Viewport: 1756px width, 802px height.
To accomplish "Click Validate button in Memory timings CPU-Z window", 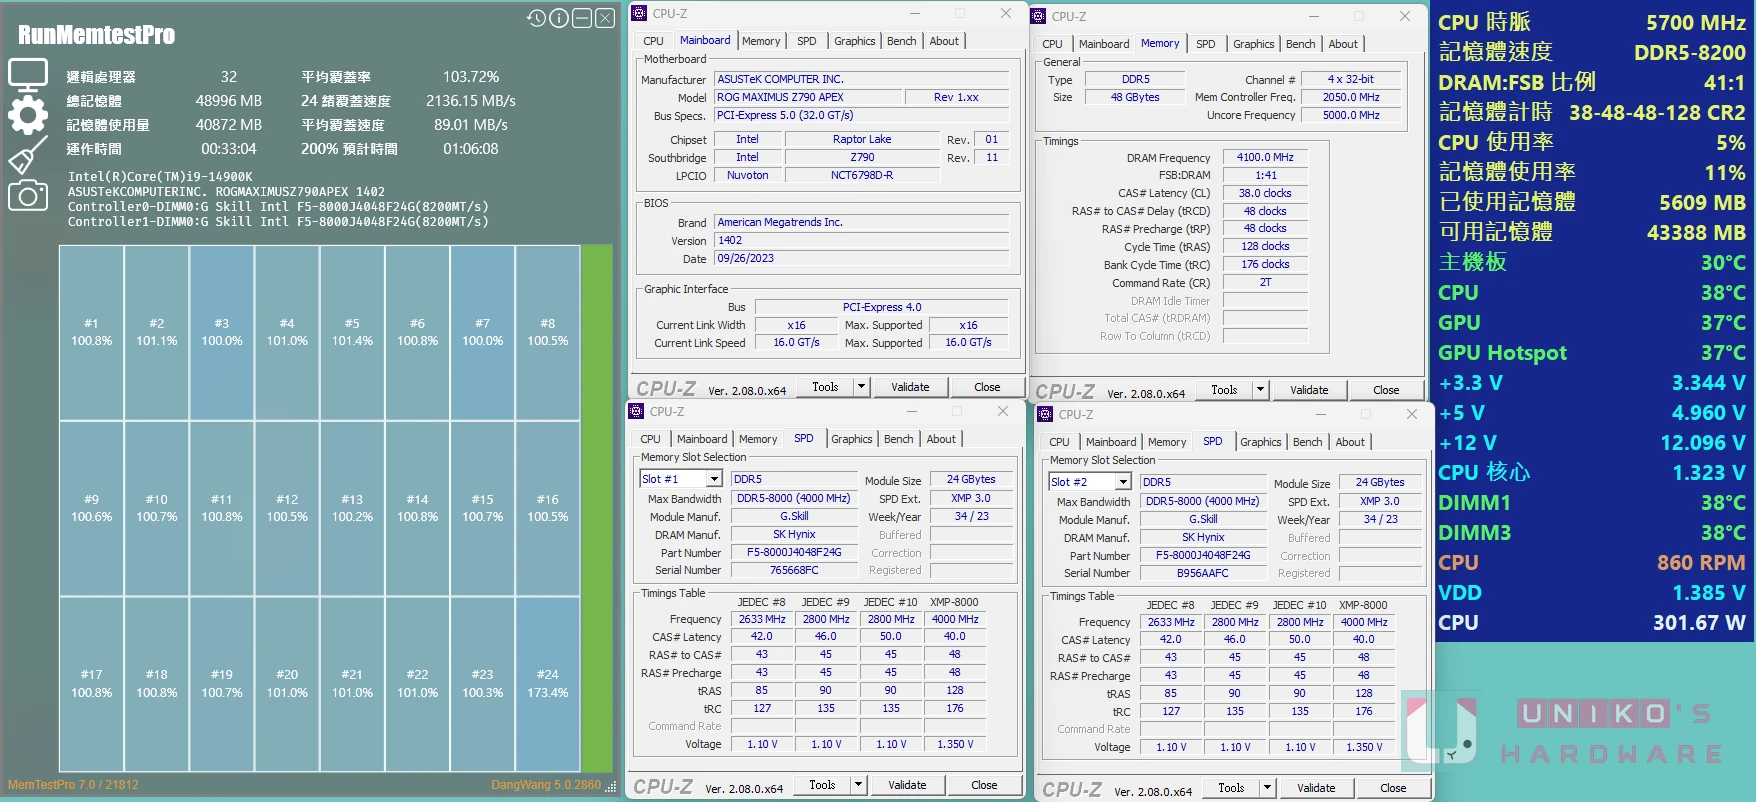I will (x=1309, y=390).
